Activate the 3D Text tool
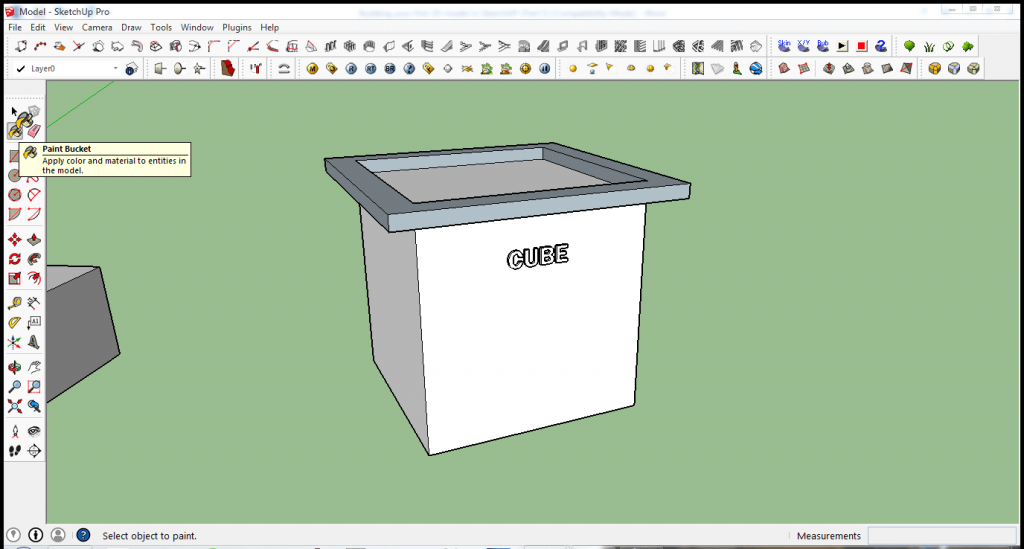This screenshot has width=1024, height=549. pyautogui.click(x=34, y=342)
